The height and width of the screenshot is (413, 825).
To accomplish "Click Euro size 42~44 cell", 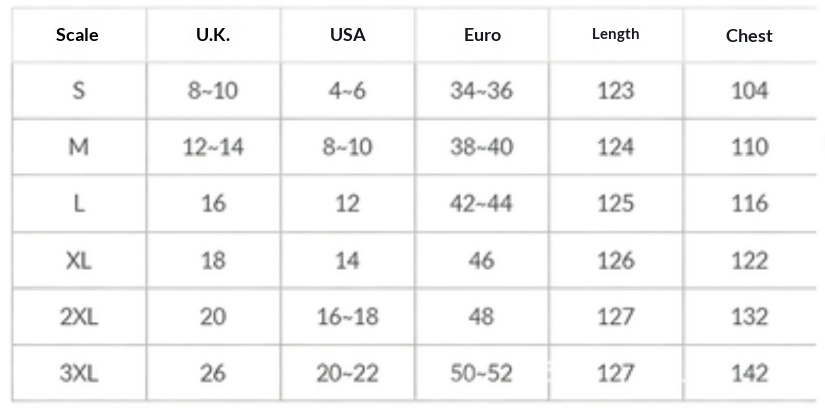I will click(x=481, y=204).
